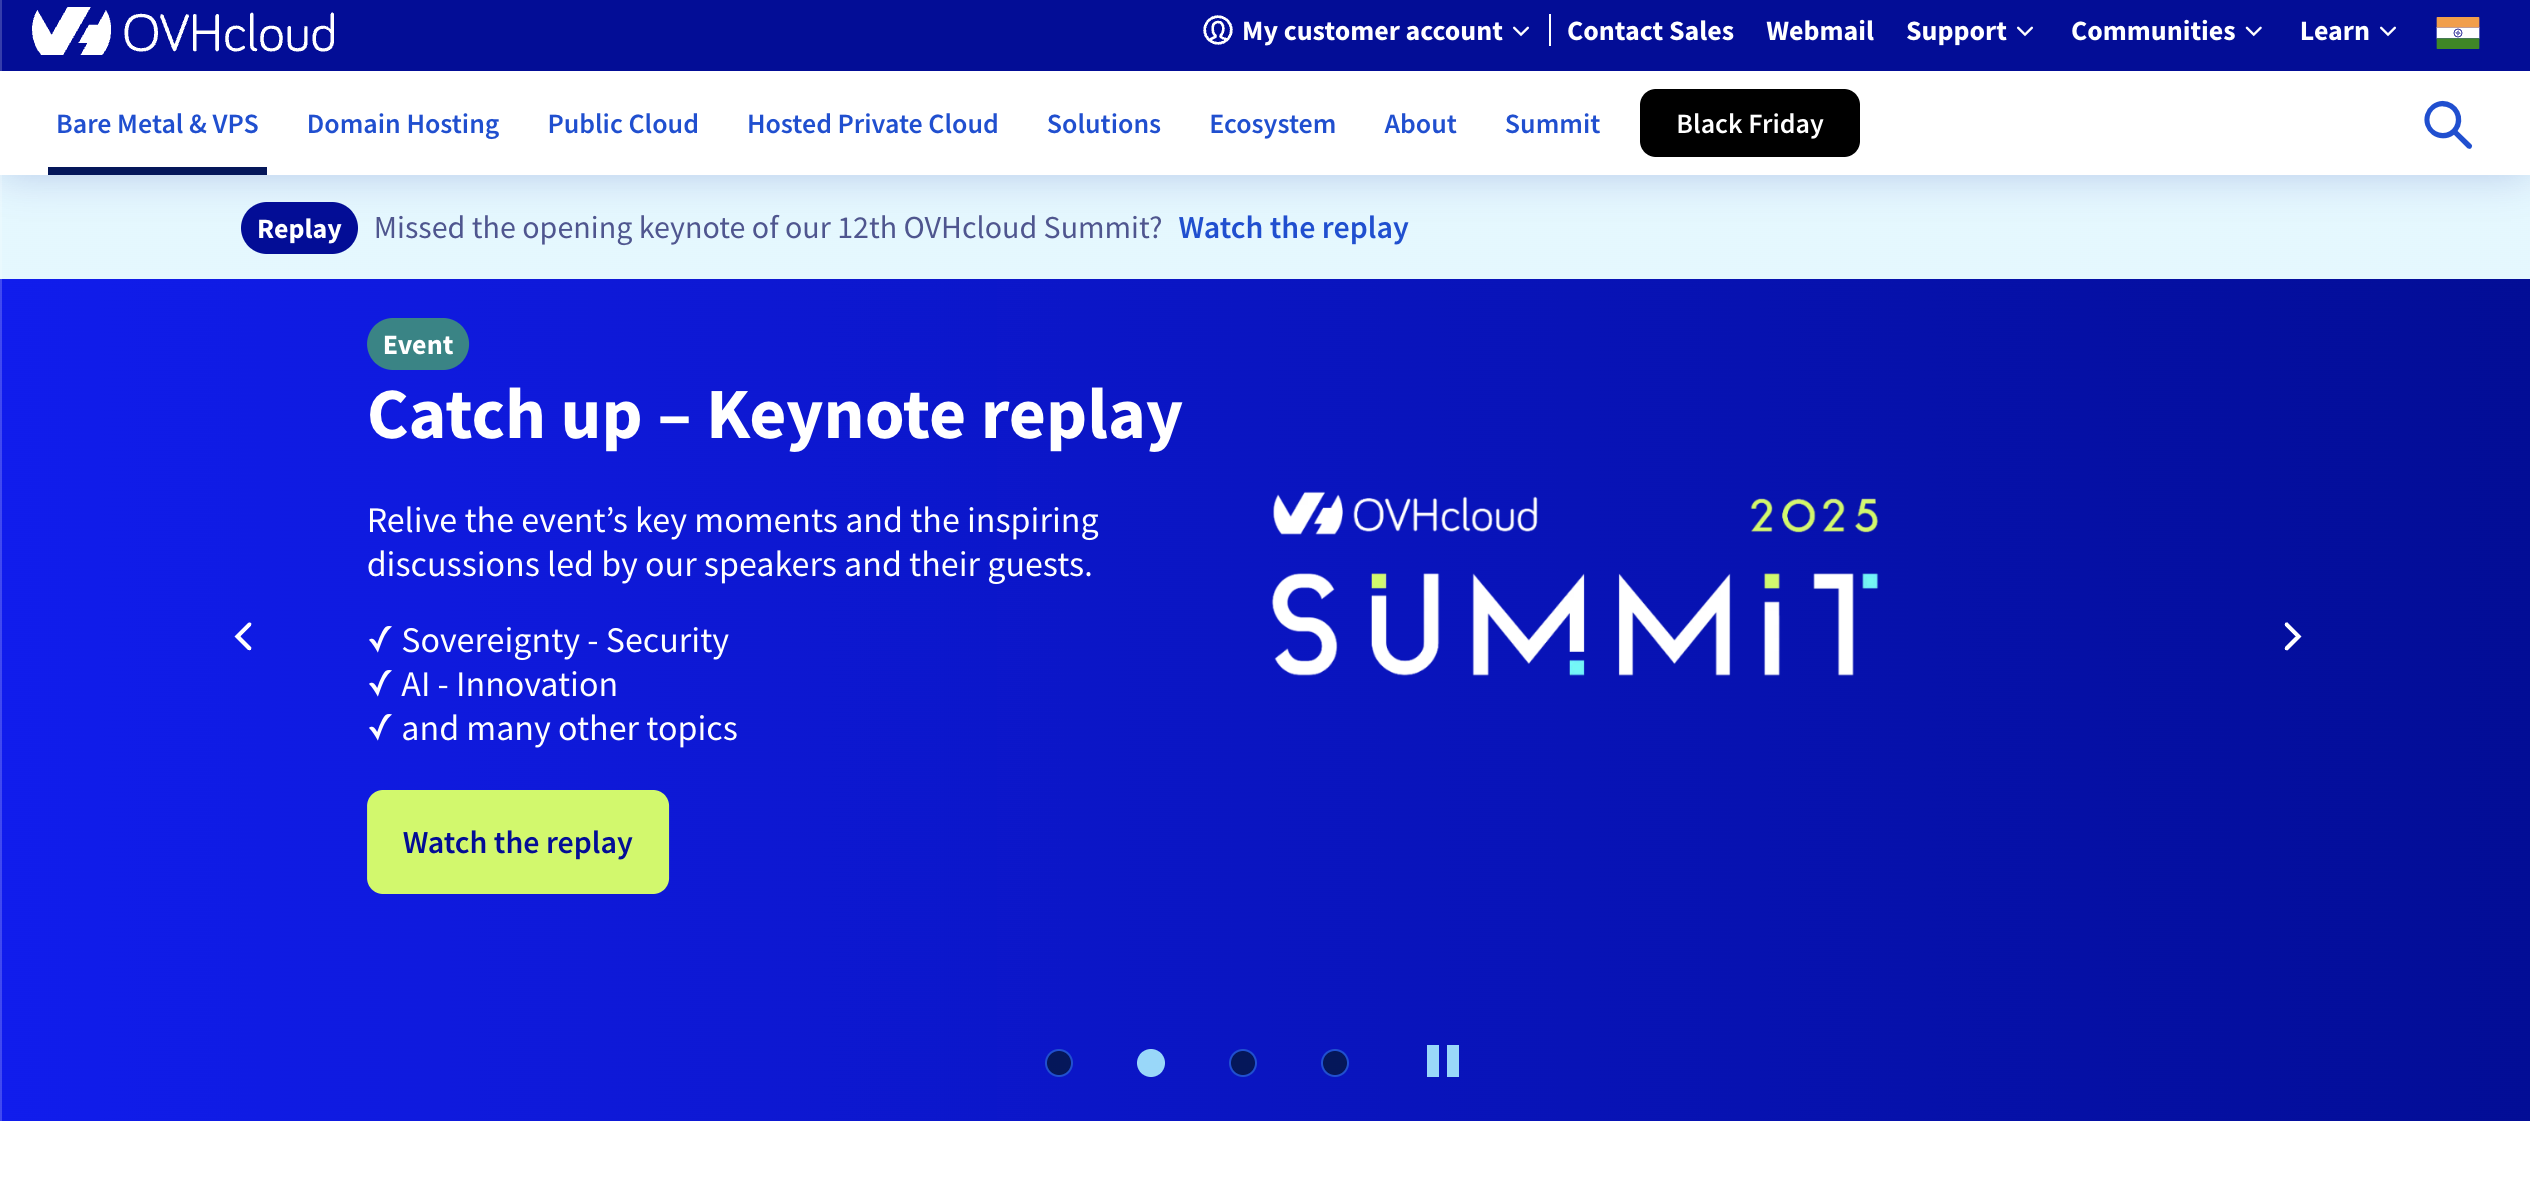Open the Public Cloud menu item
Image resolution: width=2530 pixels, height=1194 pixels.
coord(623,124)
